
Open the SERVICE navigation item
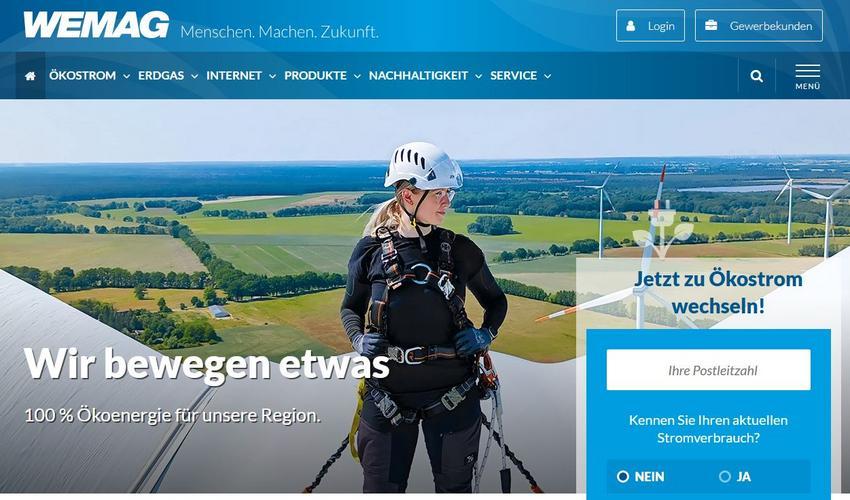521,75
